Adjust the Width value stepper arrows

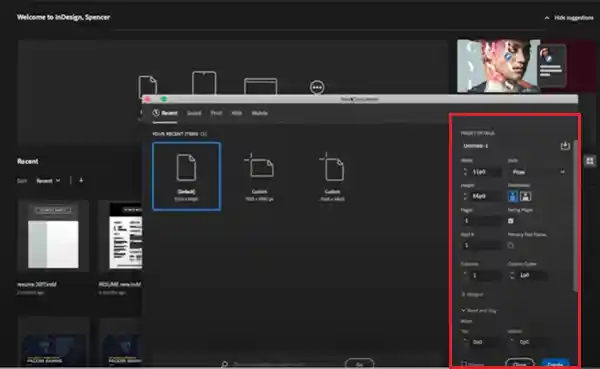(465, 172)
